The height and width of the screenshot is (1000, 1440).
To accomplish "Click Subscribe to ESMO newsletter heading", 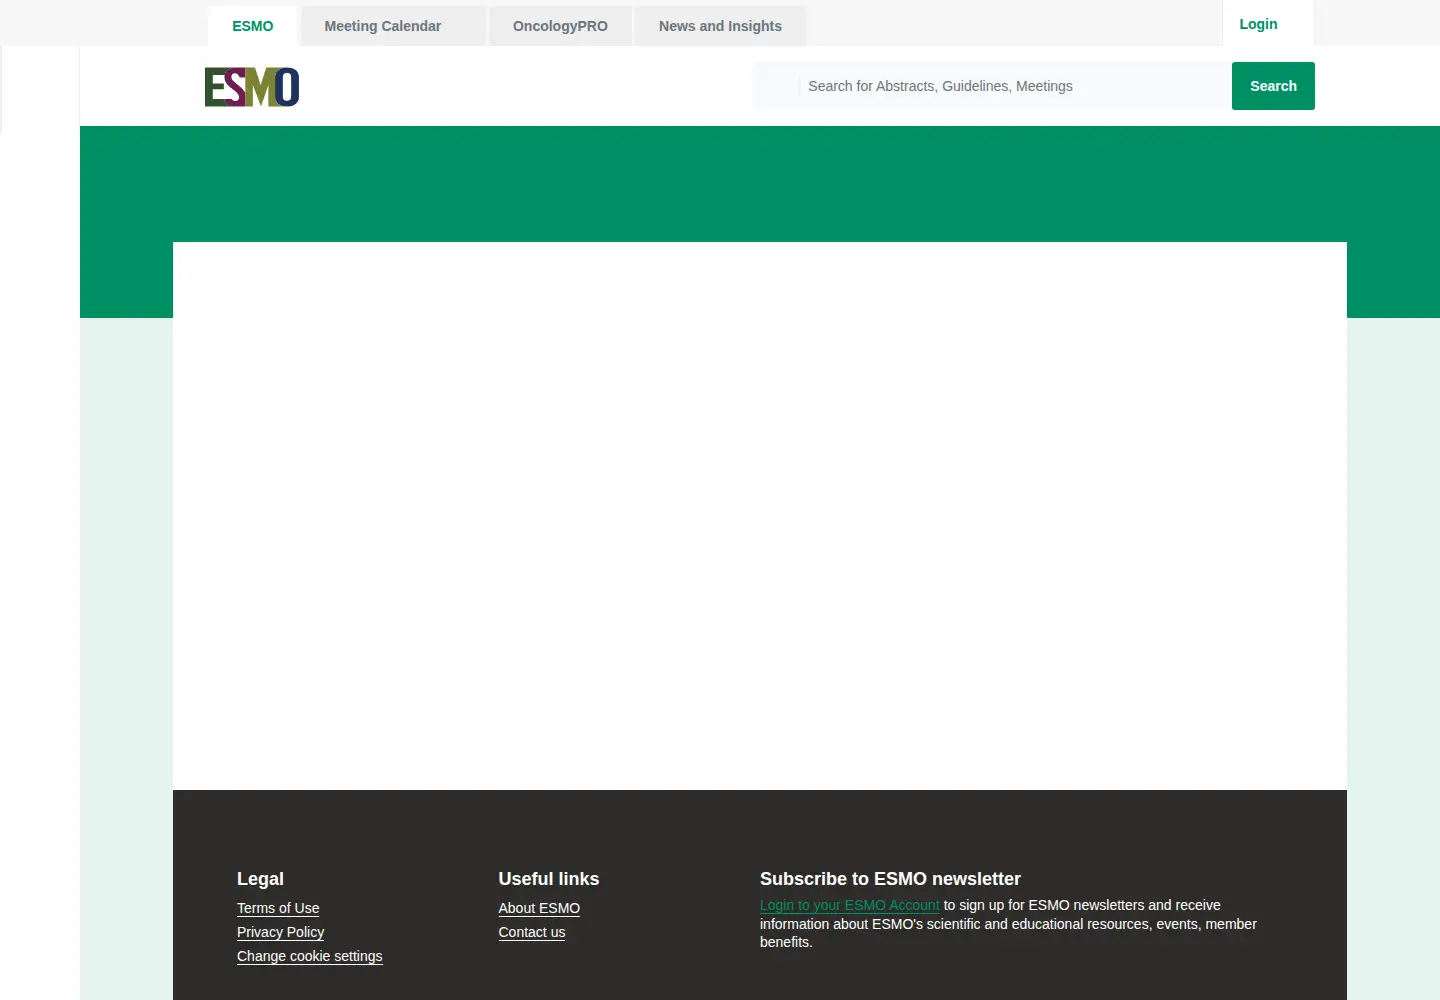I will tap(890, 879).
